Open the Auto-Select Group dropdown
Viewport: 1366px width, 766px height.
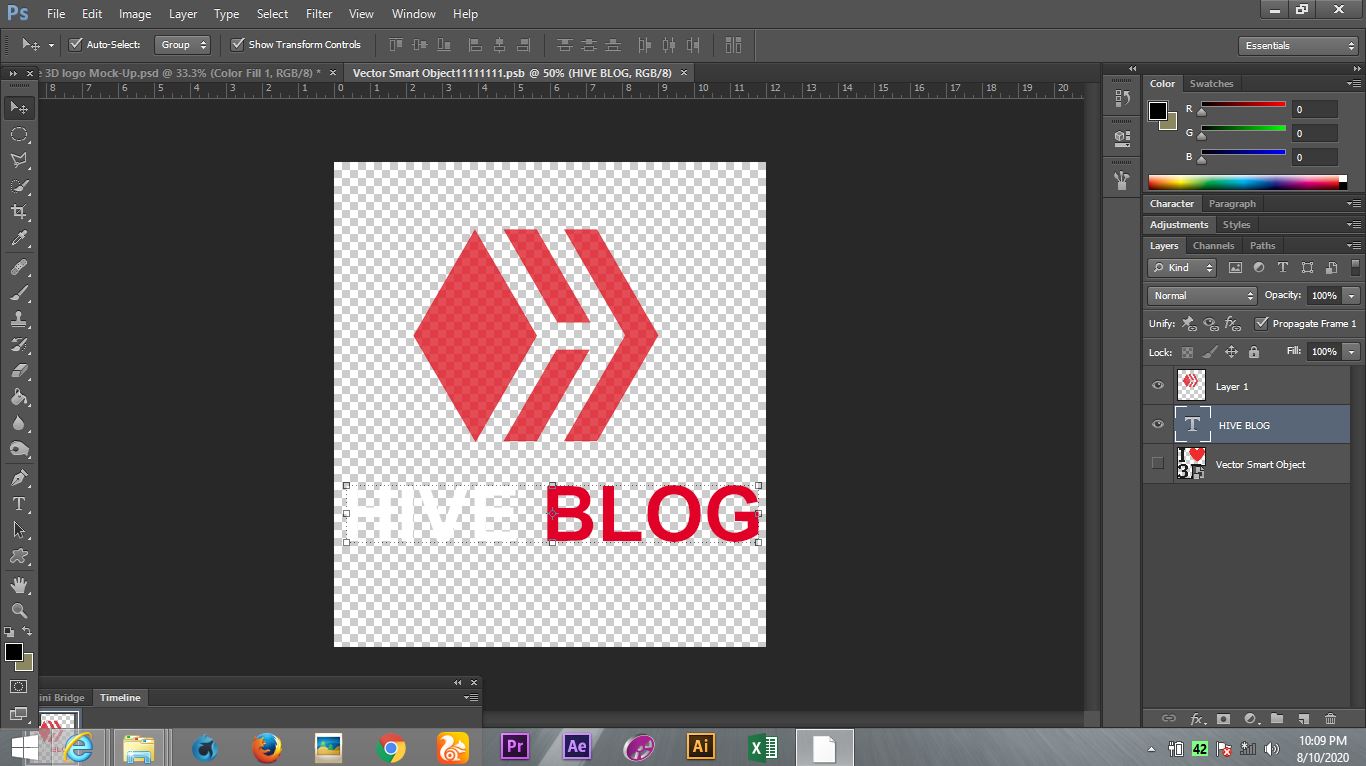pyautogui.click(x=184, y=45)
